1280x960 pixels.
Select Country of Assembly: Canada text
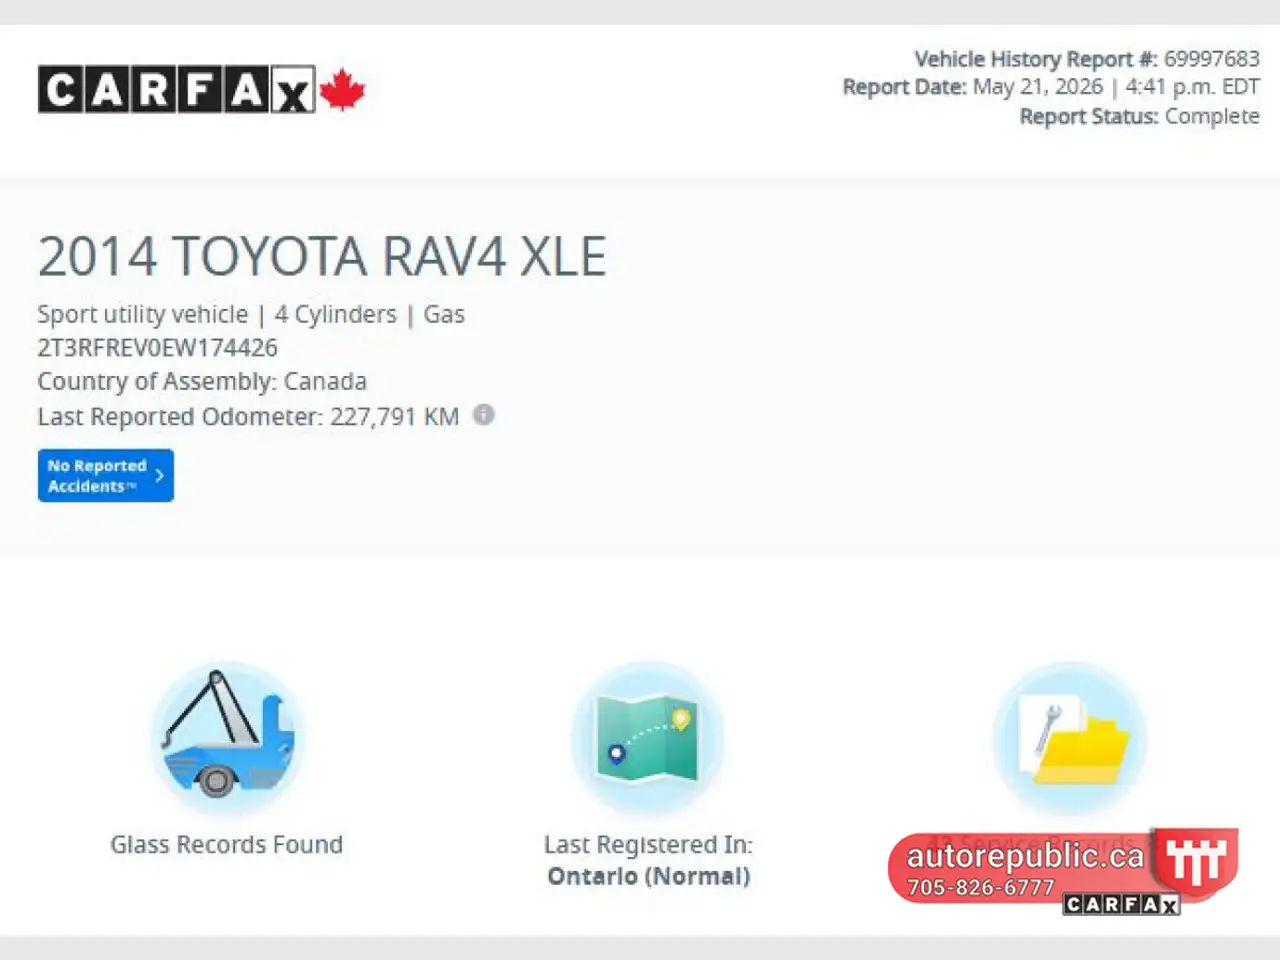pos(202,381)
